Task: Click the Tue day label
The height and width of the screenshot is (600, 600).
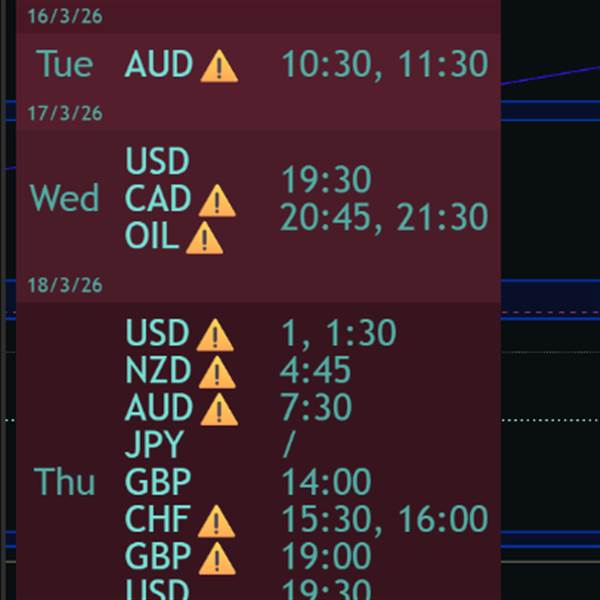Action: (x=65, y=64)
